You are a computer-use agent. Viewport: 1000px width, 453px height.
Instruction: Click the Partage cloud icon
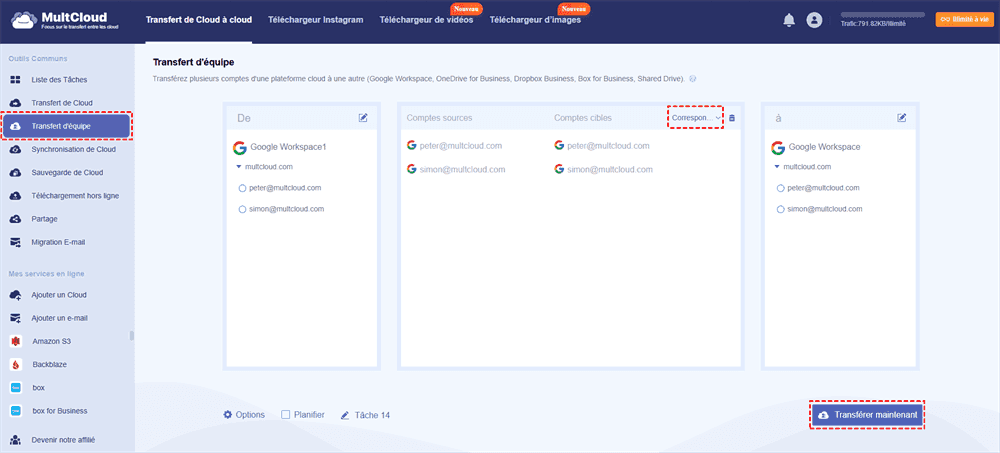pos(15,219)
